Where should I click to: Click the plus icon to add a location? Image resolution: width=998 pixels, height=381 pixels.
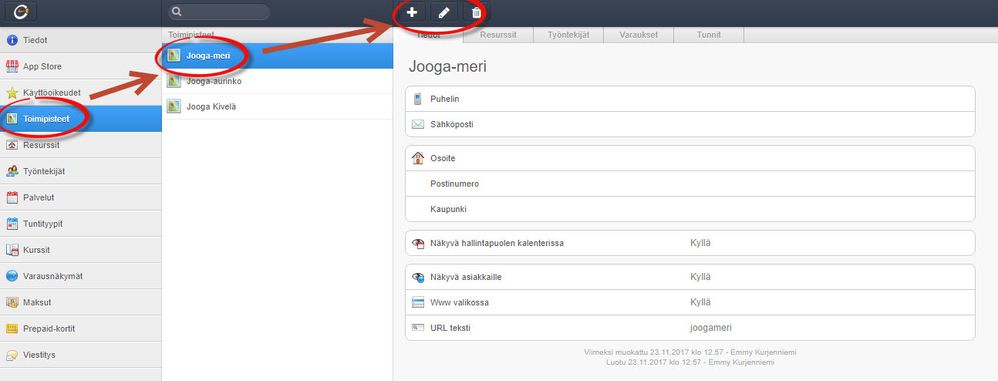[412, 13]
